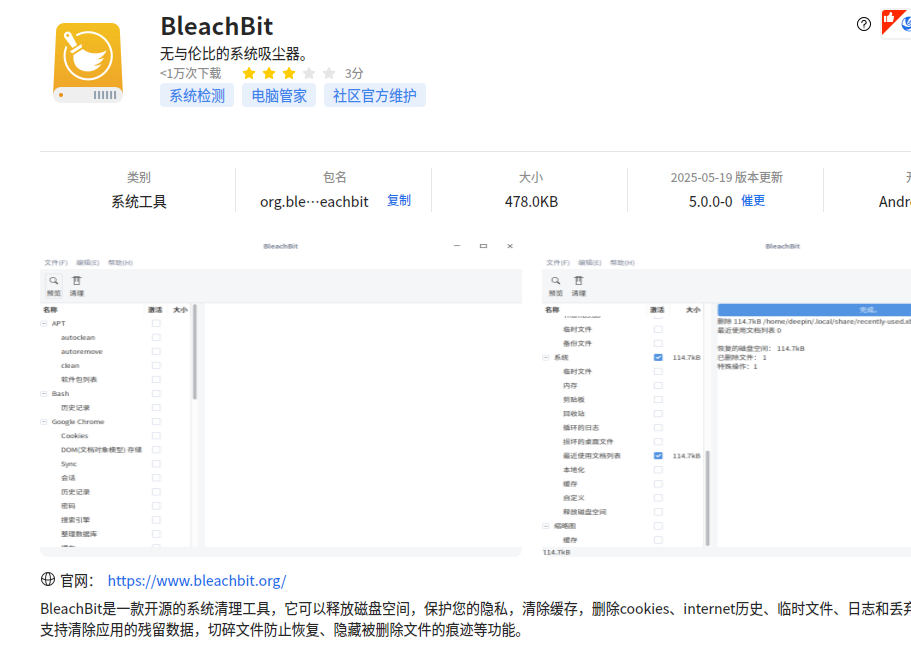Image resolution: width=911 pixels, height=661 pixels.
Task: Click the 包名 column label
Action: [x=335, y=177]
